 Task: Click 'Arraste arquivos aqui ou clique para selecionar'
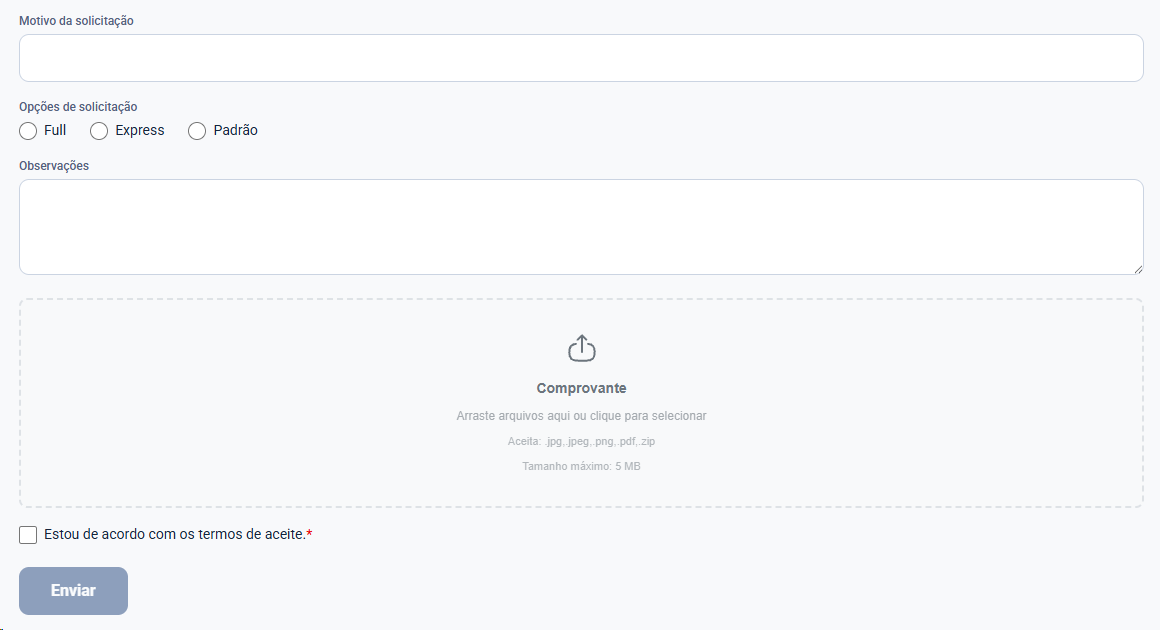click(581, 416)
